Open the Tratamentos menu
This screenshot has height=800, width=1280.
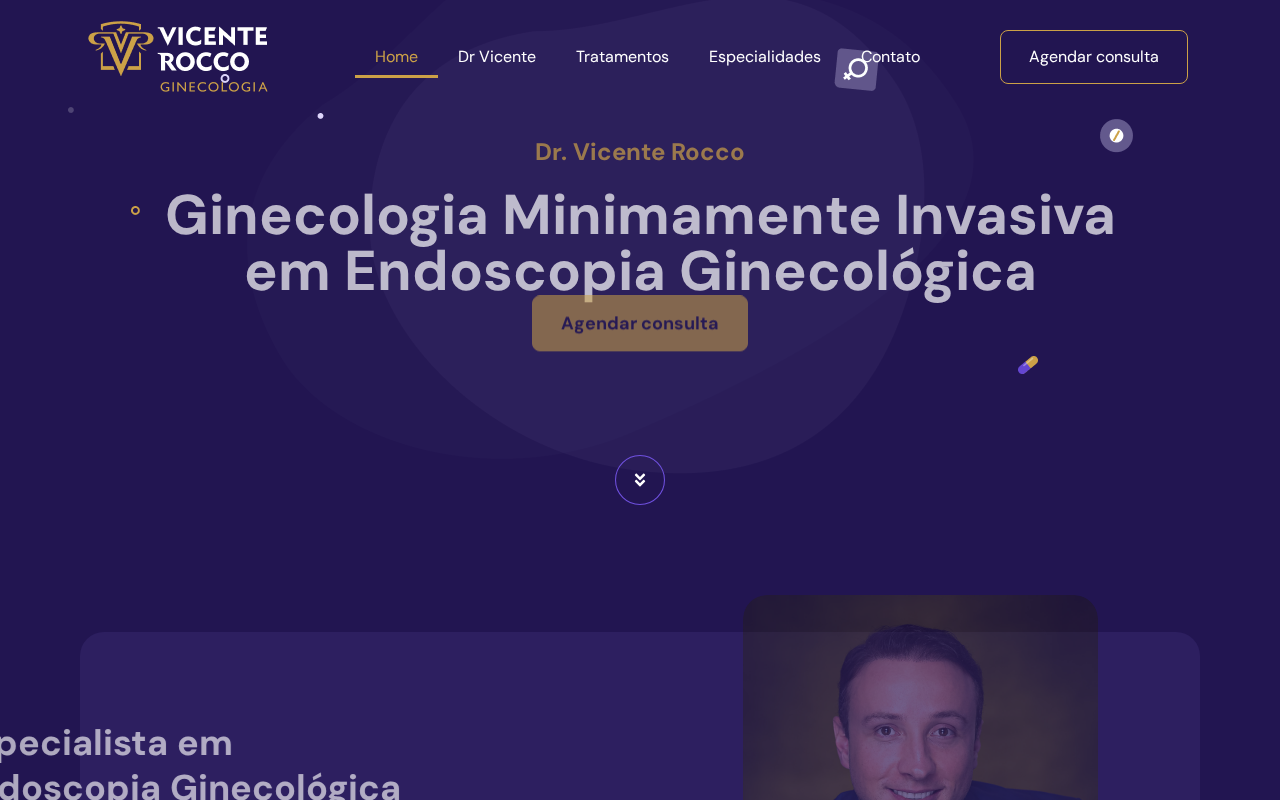[x=622, y=57]
